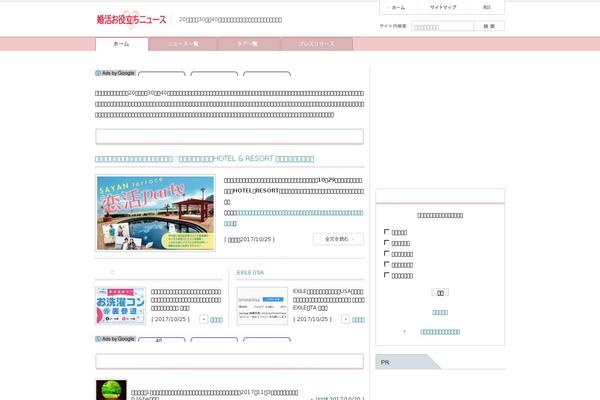
Task: Click the 検索 search button
Action: coord(489,26)
